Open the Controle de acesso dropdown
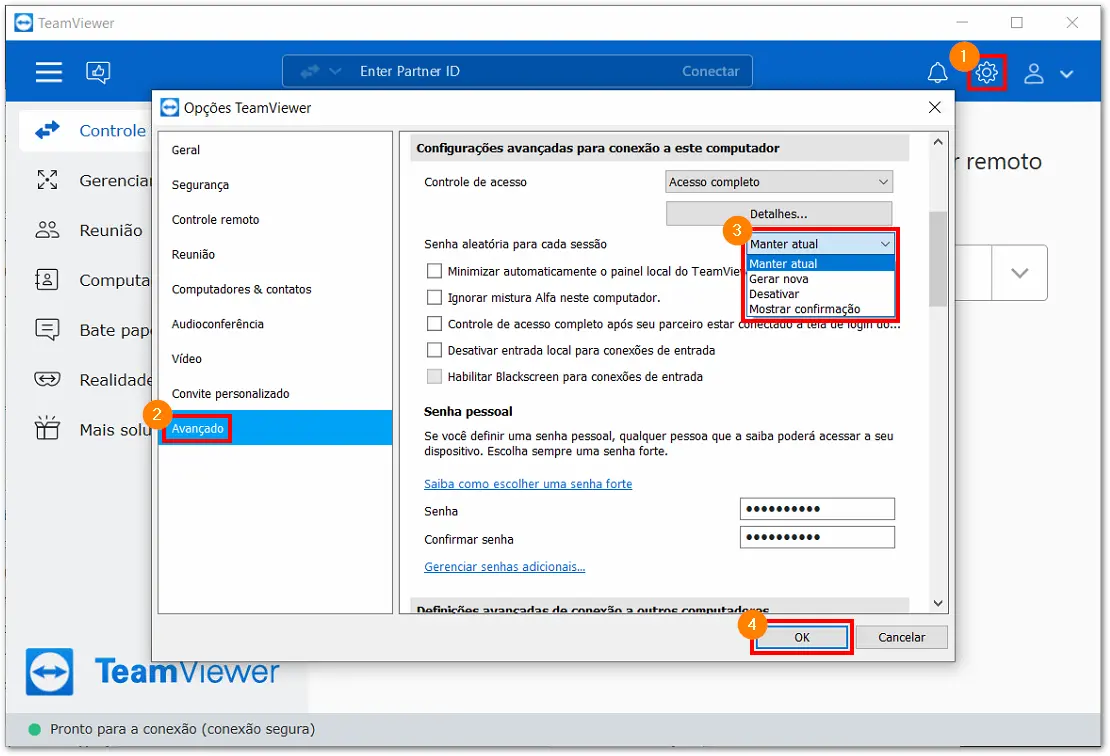The height and width of the screenshot is (756, 1110). [779, 182]
